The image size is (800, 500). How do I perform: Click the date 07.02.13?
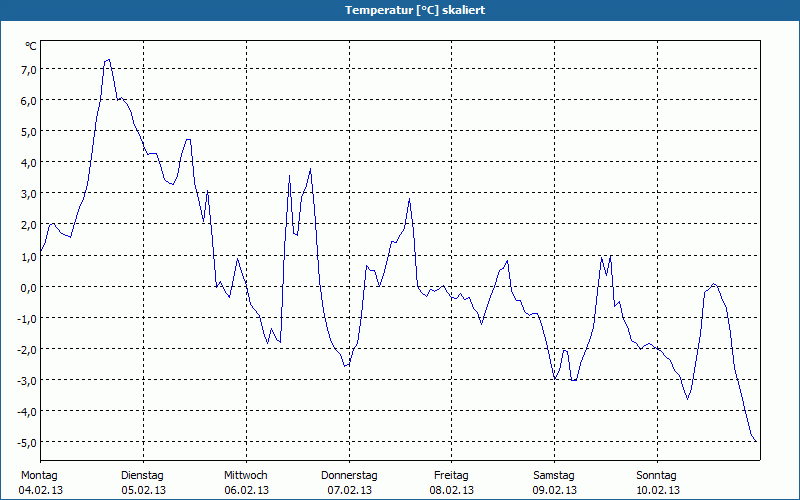(x=349, y=490)
